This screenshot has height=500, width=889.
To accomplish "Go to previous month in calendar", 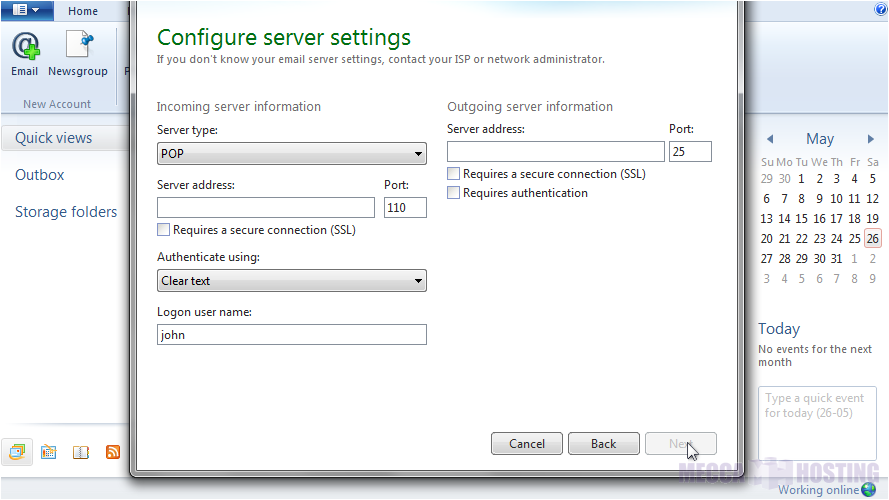I will click(770, 140).
